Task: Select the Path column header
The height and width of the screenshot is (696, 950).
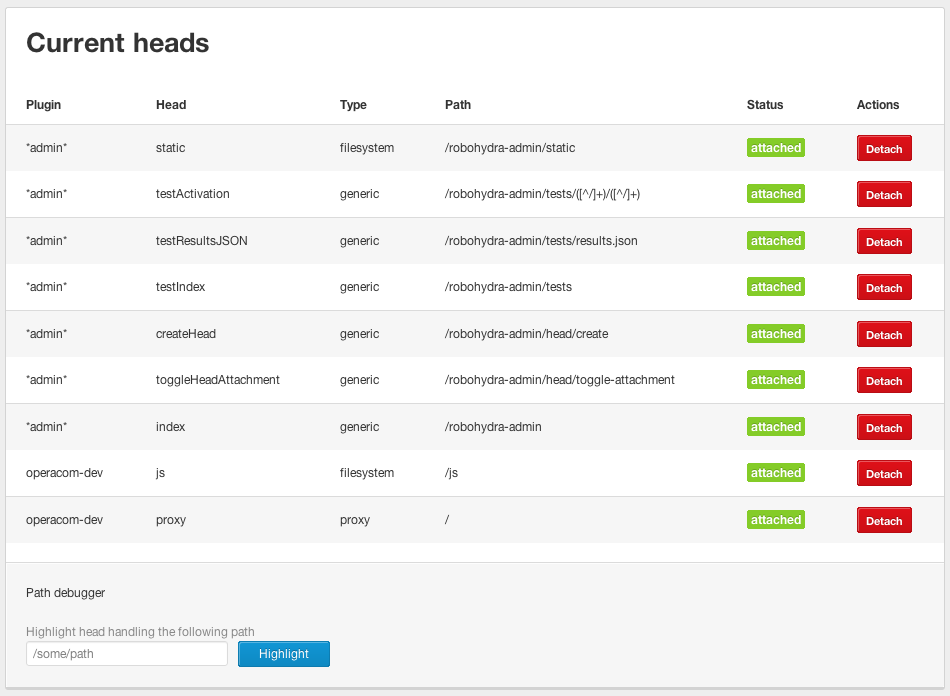Action: click(457, 104)
